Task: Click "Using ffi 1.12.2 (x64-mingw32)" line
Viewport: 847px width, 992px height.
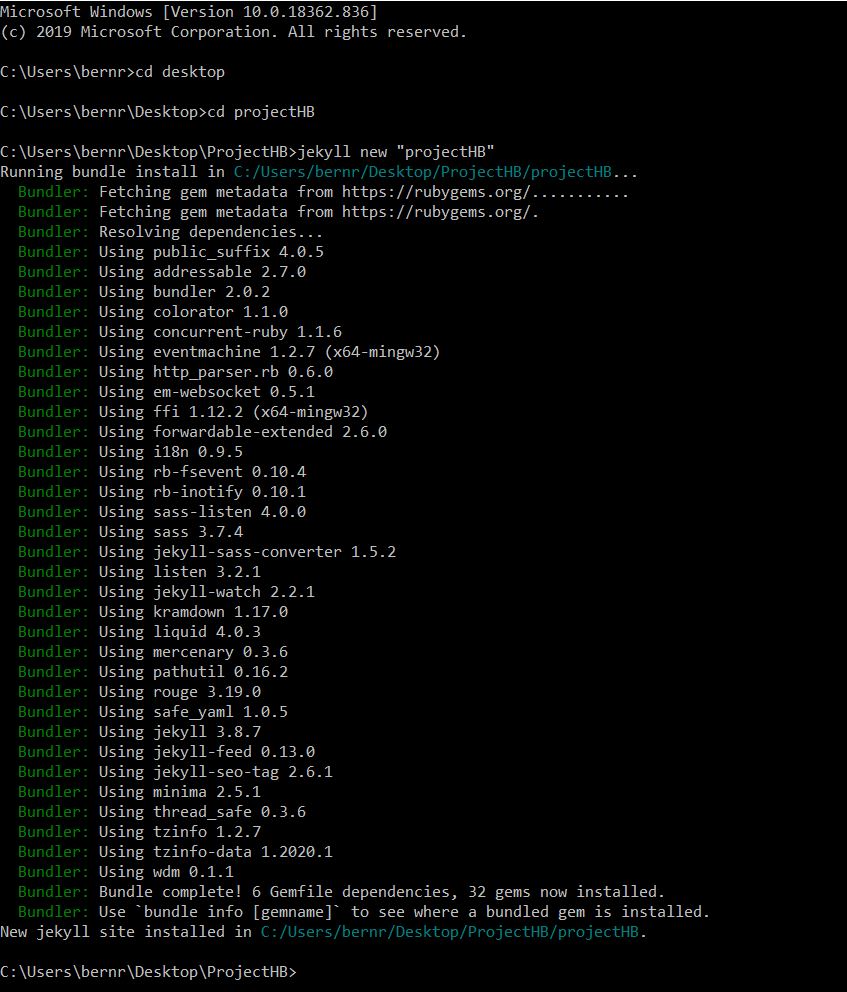Action: coord(193,412)
